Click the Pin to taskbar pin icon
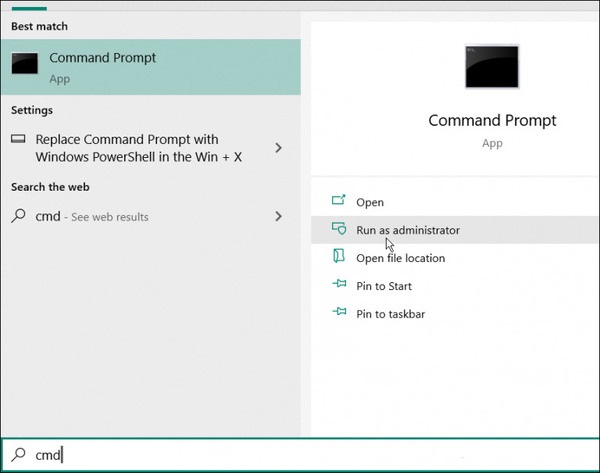 [x=339, y=312]
